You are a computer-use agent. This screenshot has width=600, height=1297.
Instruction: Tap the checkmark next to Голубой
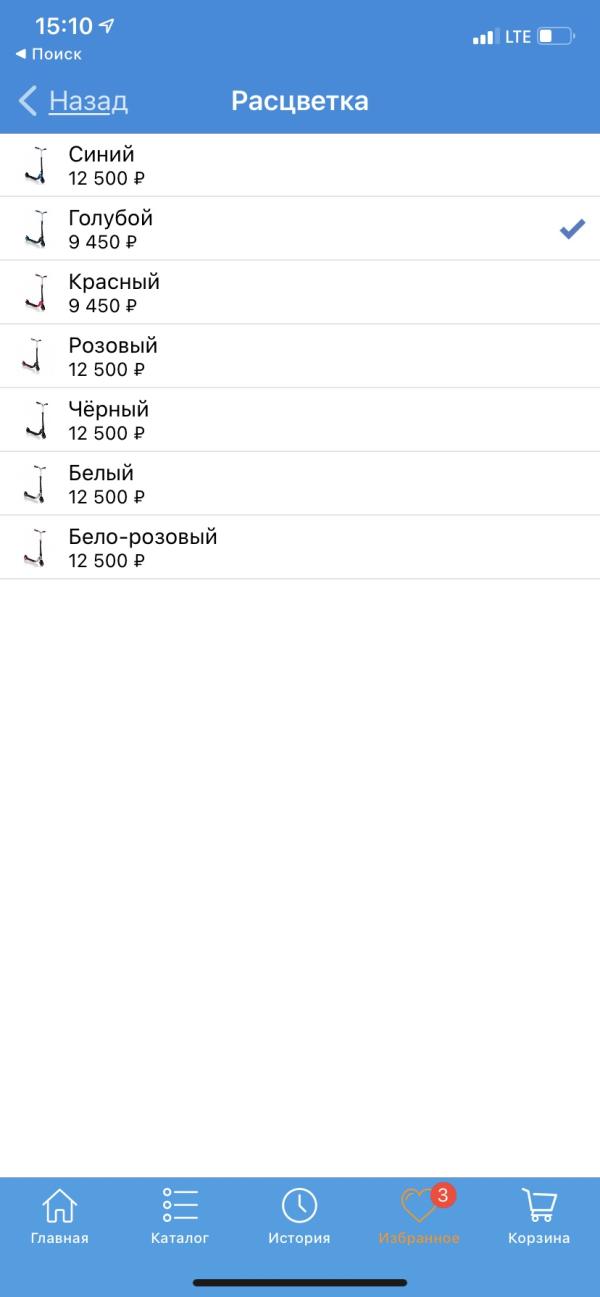point(572,229)
